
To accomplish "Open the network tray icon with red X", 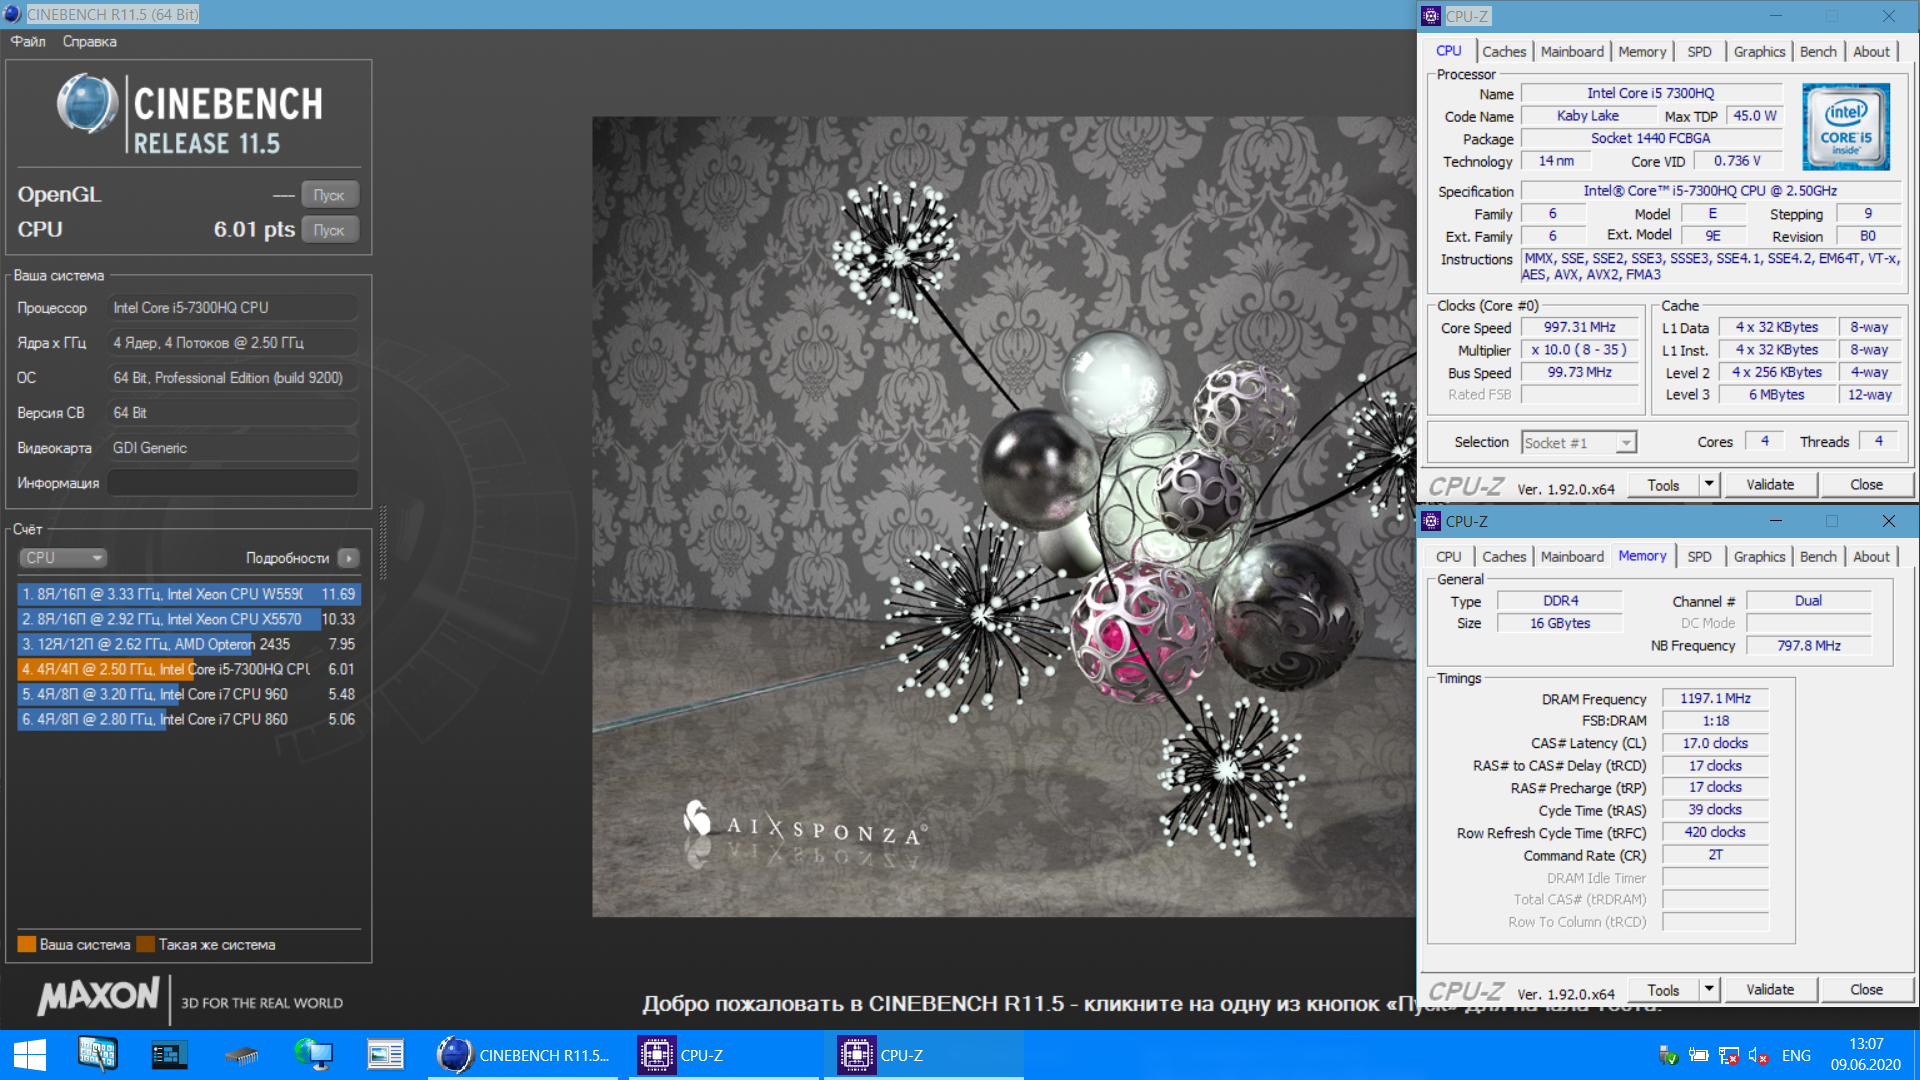I will coord(1728,1055).
